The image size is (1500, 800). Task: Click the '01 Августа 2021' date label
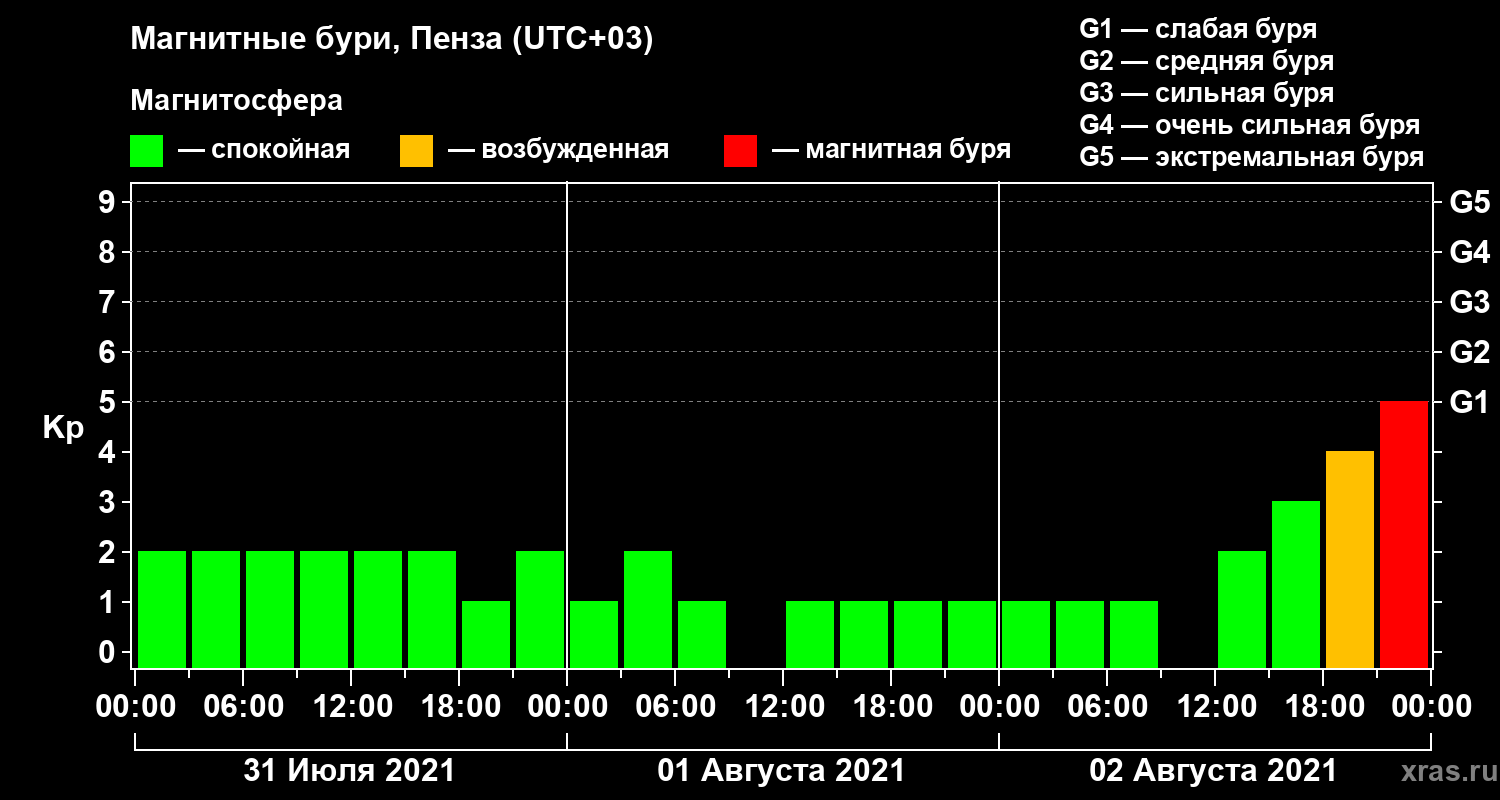781,771
